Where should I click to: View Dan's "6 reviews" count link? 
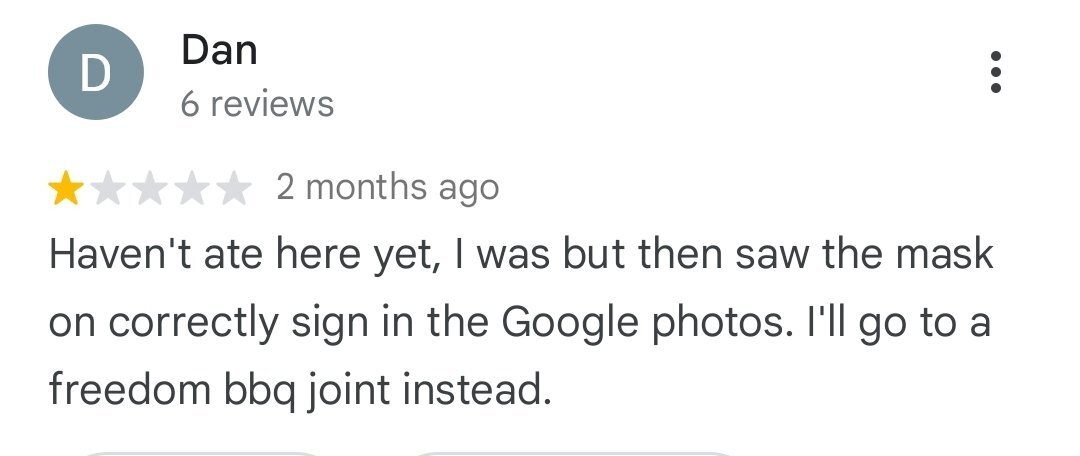257,103
